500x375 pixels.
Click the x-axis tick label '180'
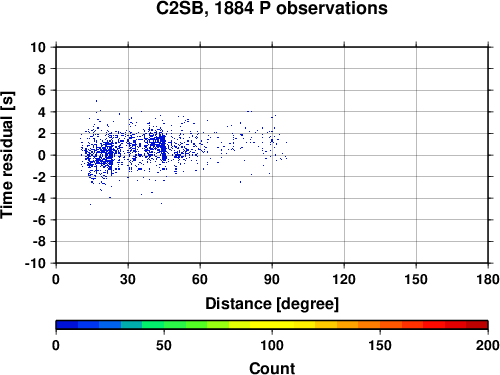(488, 279)
